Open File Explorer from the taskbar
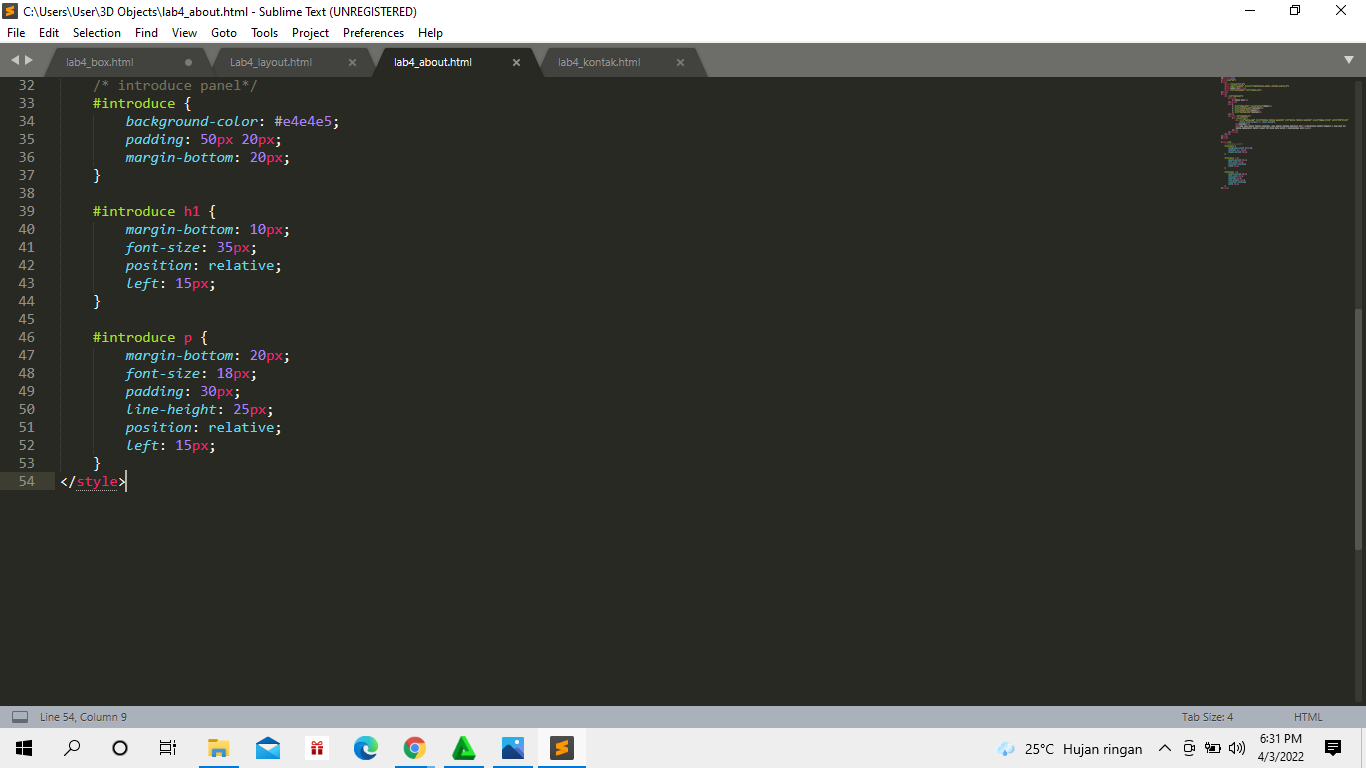The image size is (1366, 768). [x=218, y=747]
